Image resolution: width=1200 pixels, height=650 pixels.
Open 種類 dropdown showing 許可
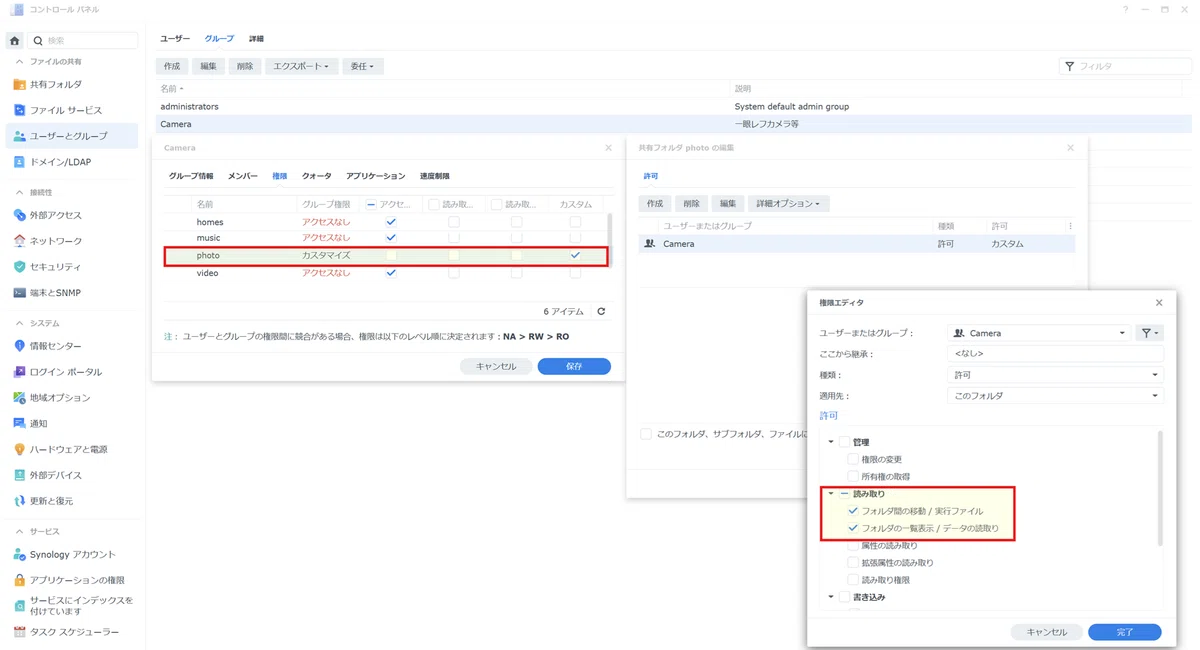pyautogui.click(x=1055, y=375)
